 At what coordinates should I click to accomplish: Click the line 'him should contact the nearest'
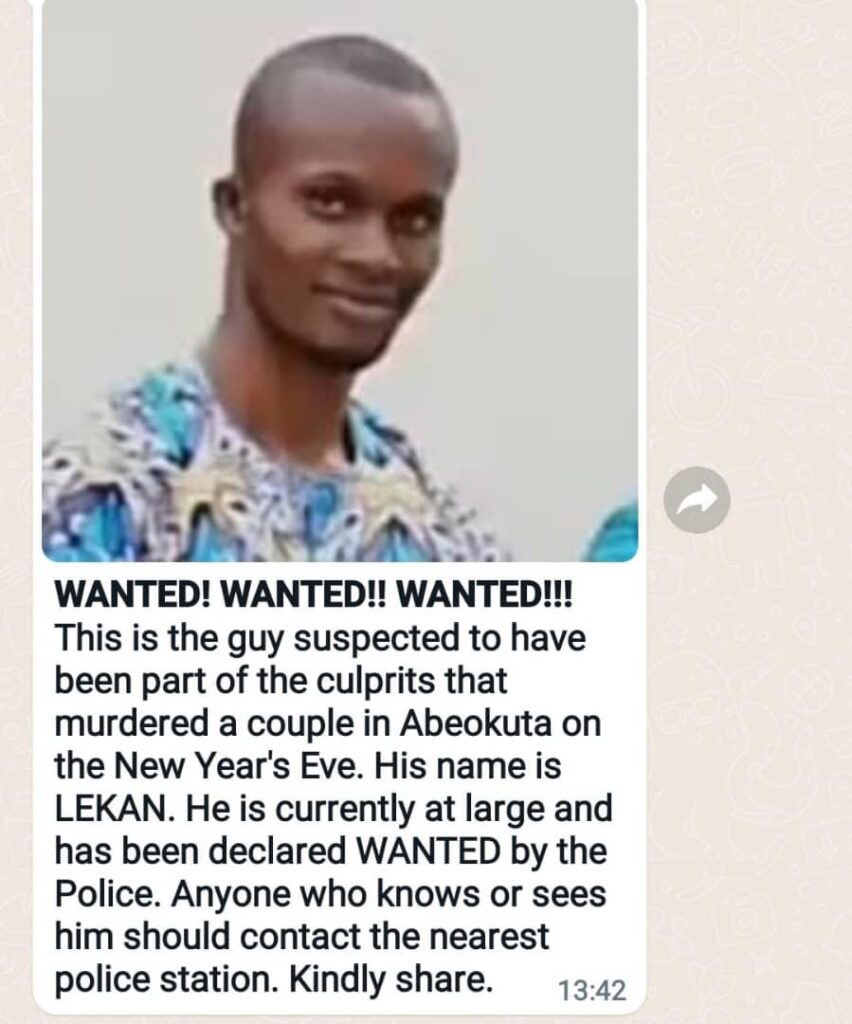[x=302, y=936]
